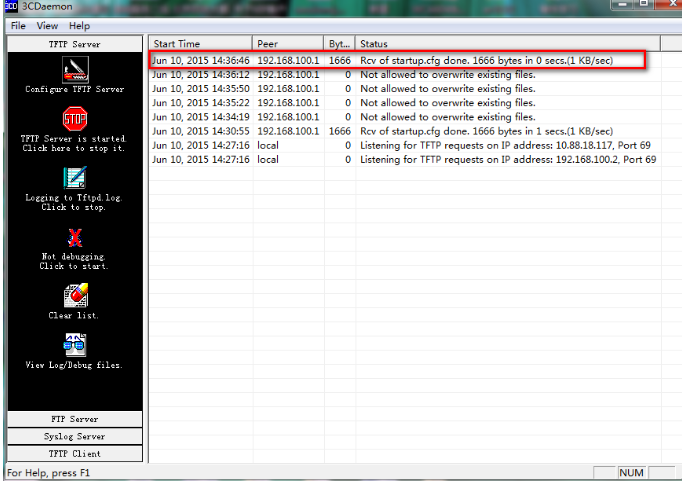
Task: Click the 'Clear list.' label
Action: pos(74,315)
